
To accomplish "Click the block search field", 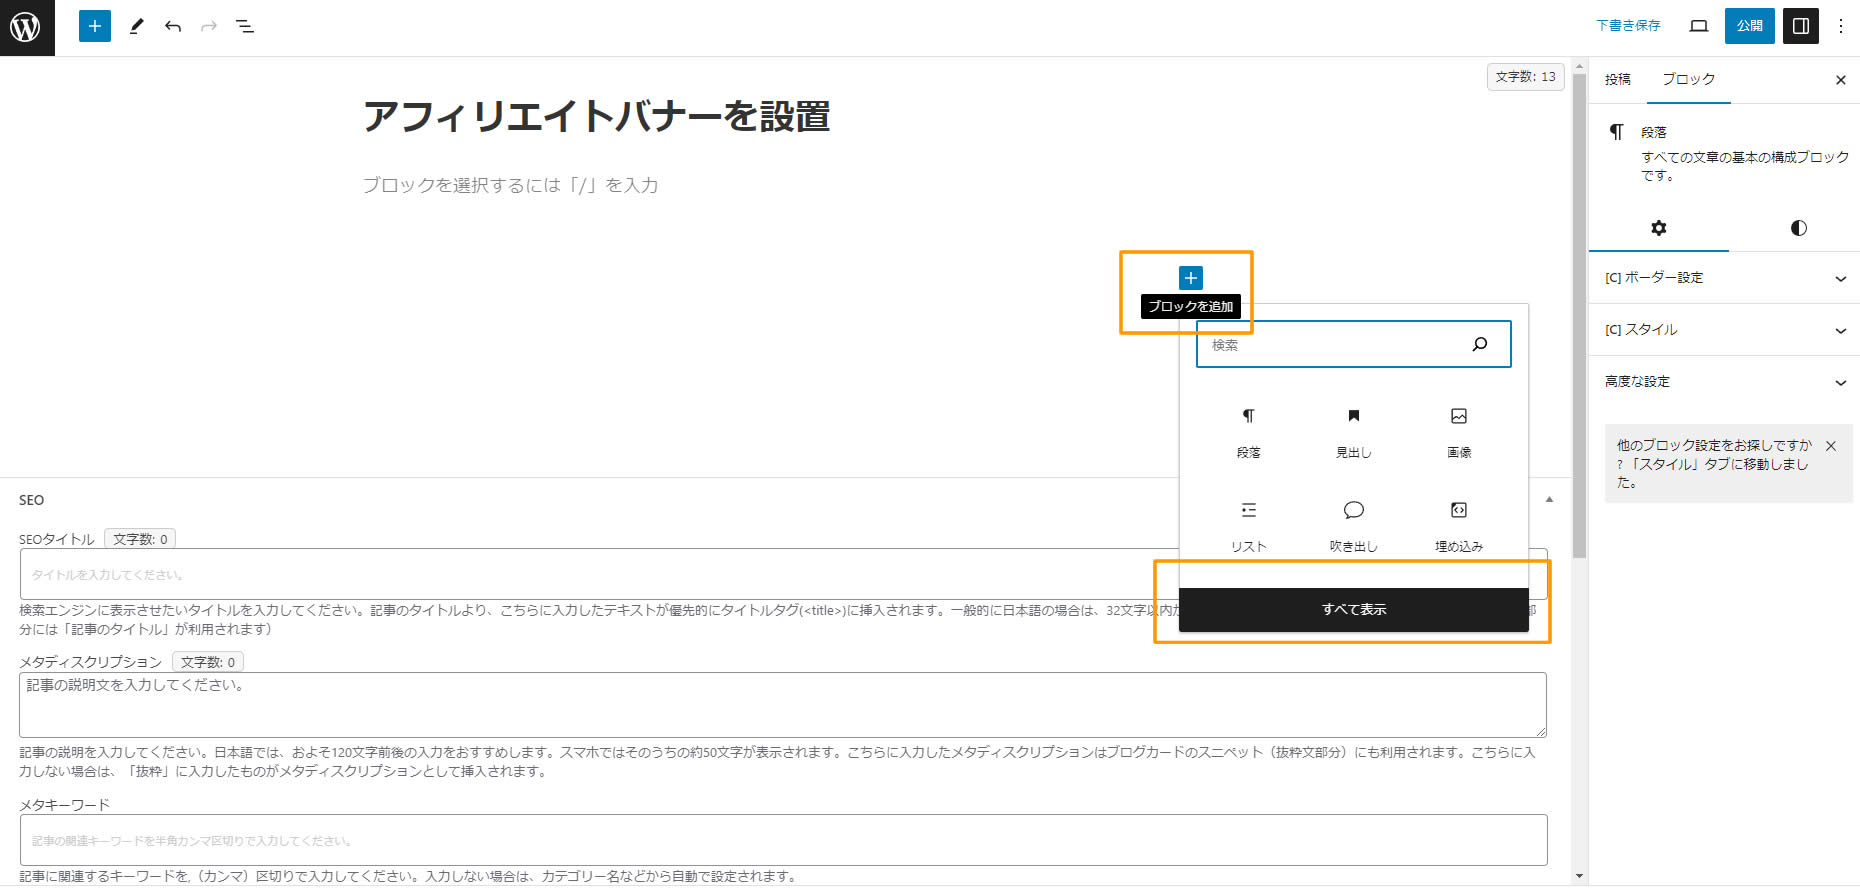I will (1353, 344).
